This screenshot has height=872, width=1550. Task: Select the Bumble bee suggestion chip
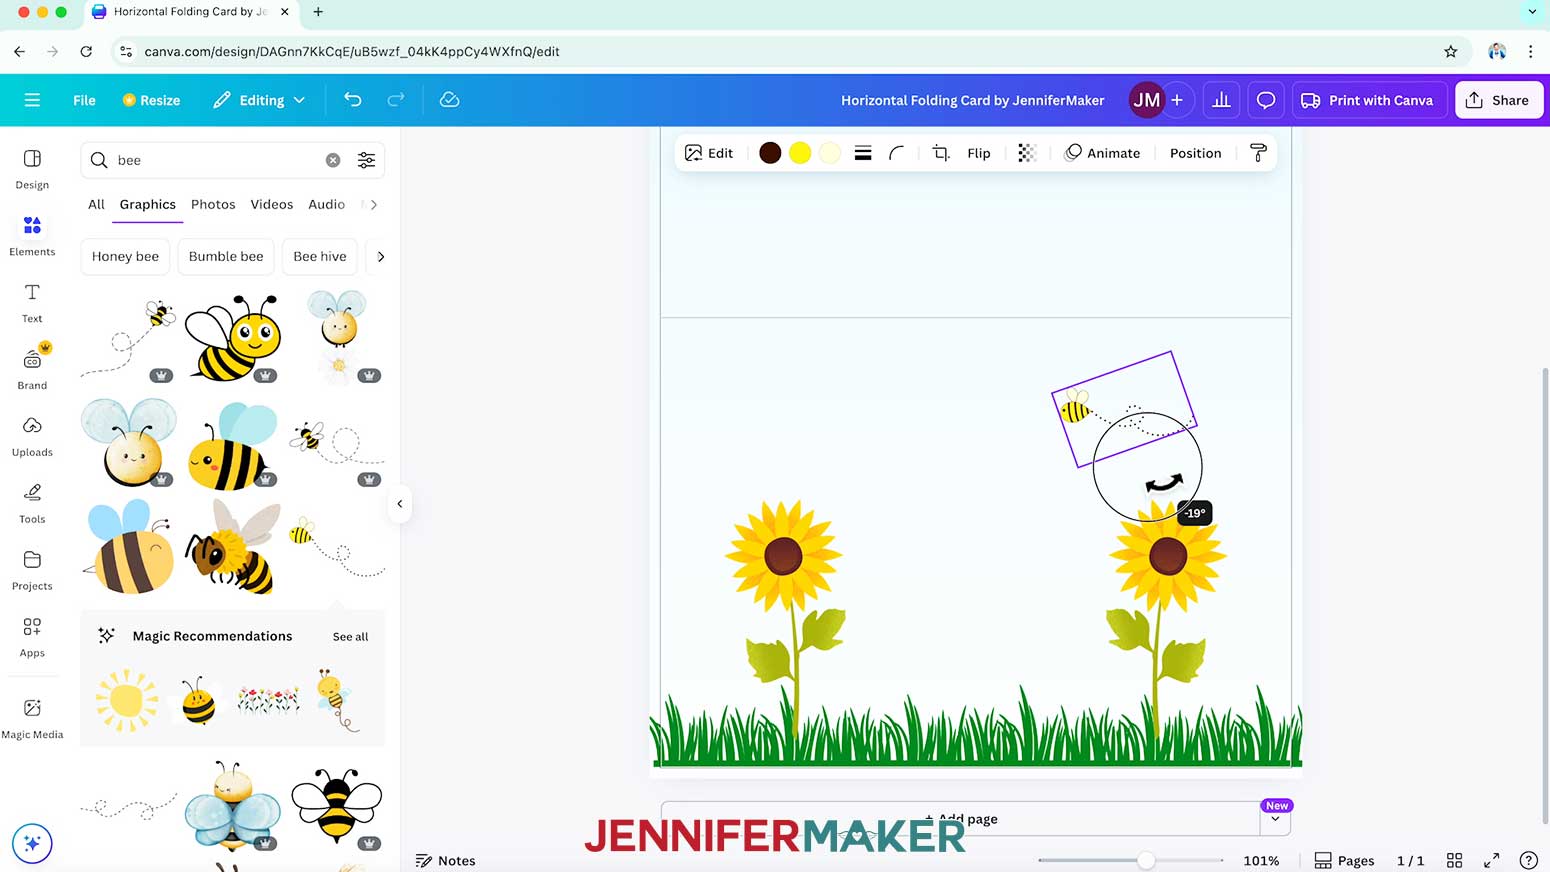pyautogui.click(x=226, y=256)
